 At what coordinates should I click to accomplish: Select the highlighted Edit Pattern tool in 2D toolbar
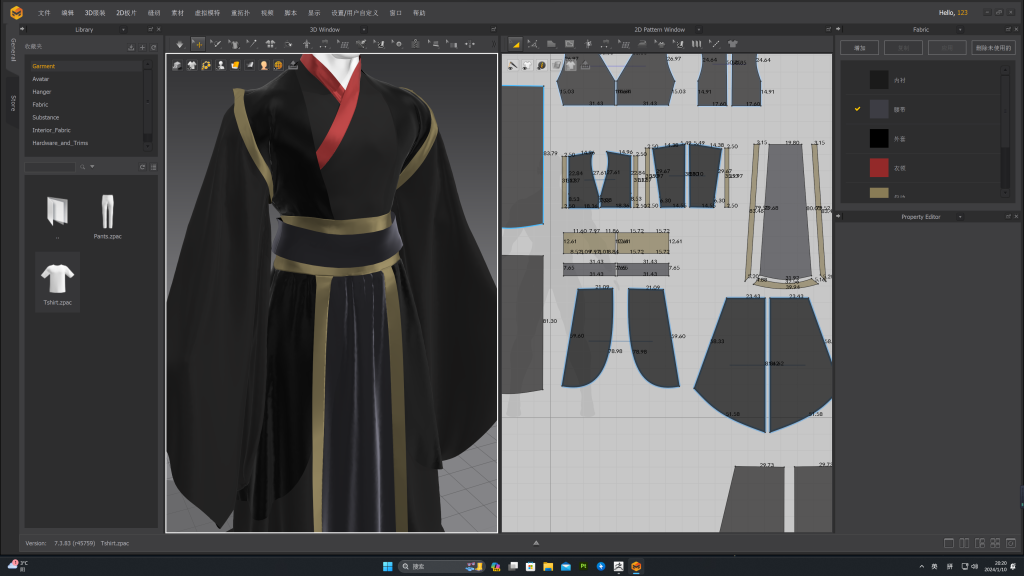(515, 44)
